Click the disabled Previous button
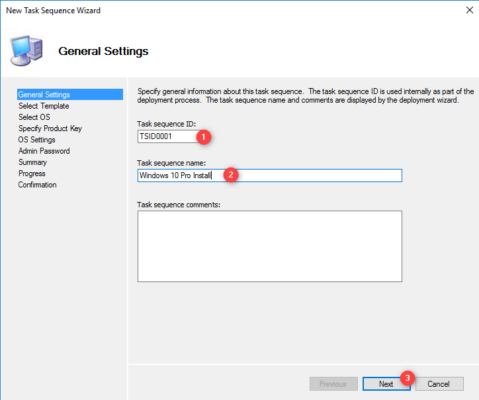The width and height of the screenshot is (479, 400). 333,384
